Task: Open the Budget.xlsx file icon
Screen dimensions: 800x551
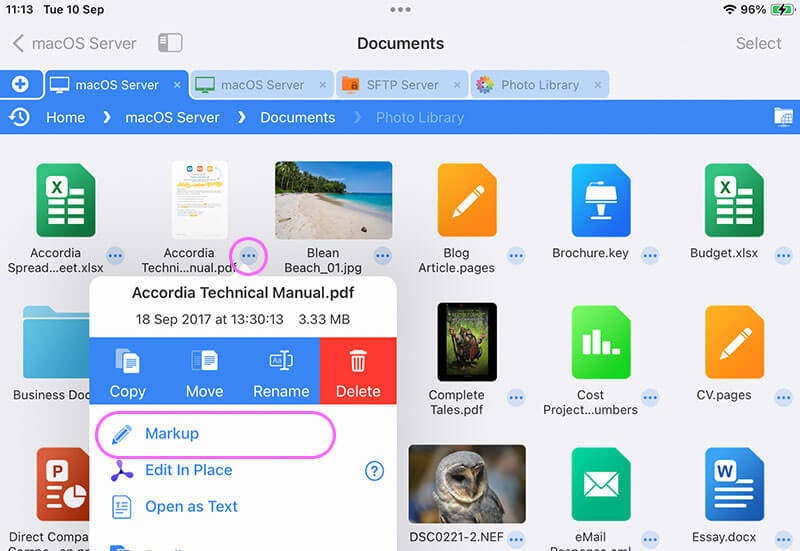Action: point(734,200)
